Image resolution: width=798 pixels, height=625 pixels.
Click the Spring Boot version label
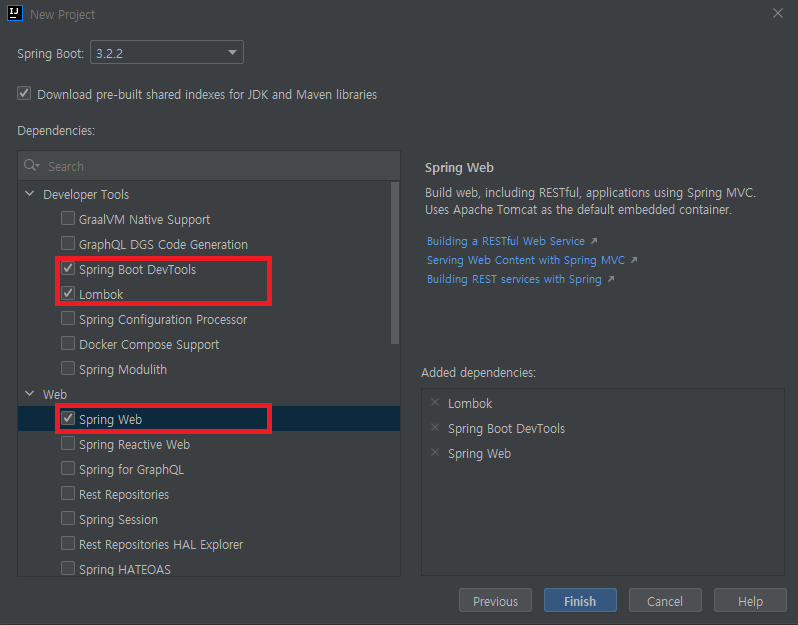[50, 53]
